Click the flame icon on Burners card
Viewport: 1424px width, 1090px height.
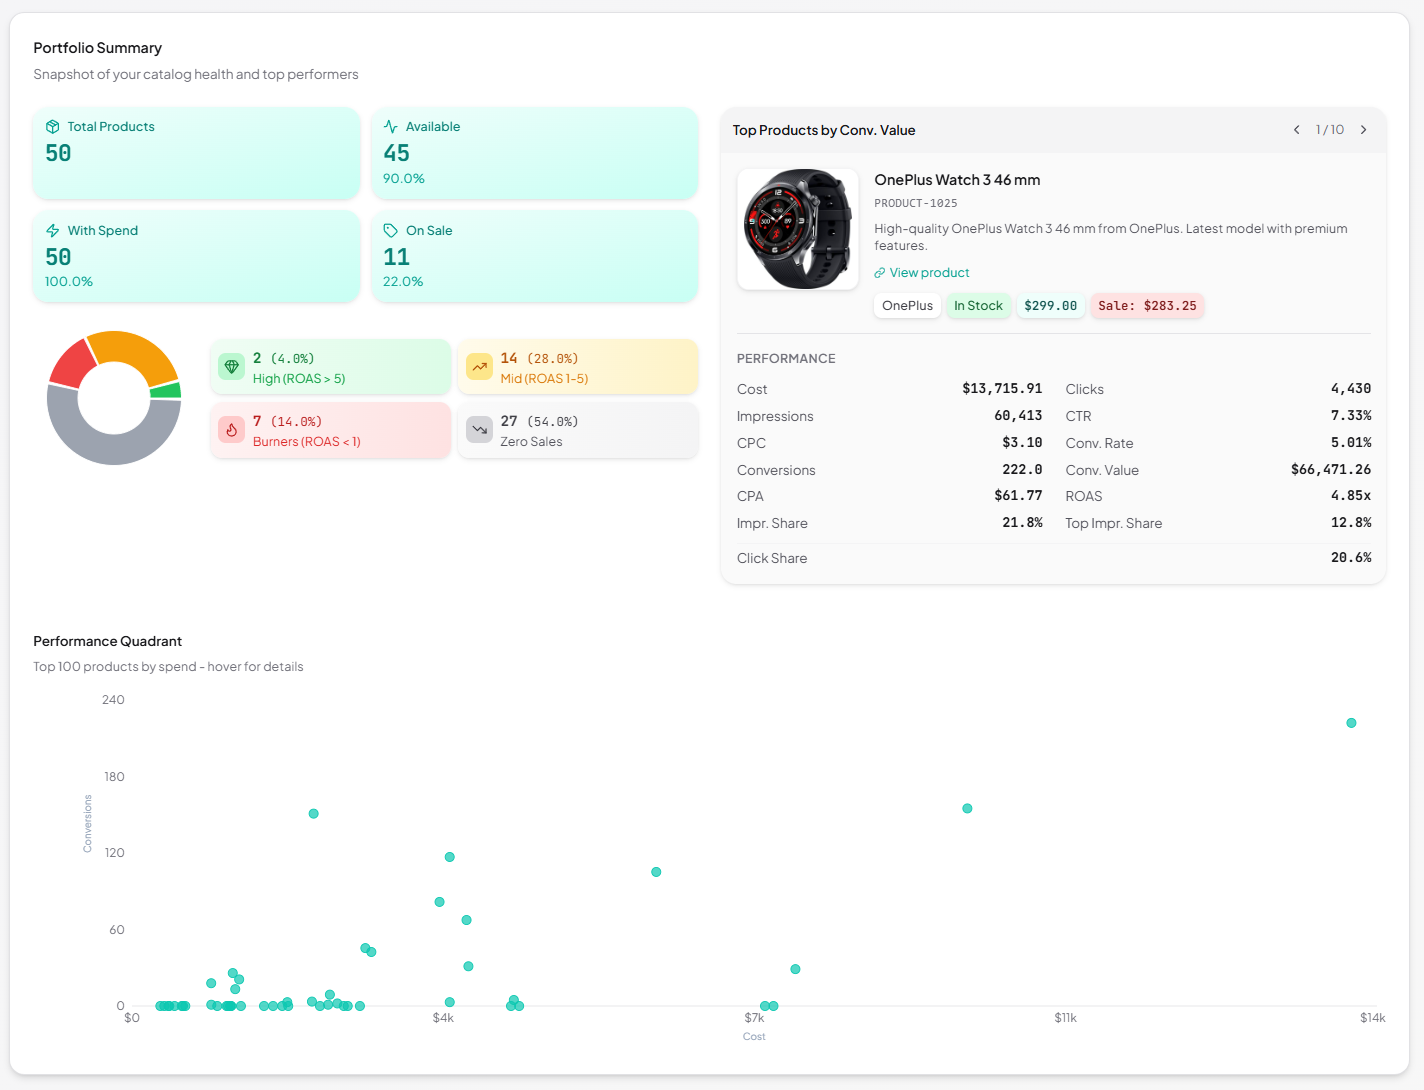[x=231, y=429]
